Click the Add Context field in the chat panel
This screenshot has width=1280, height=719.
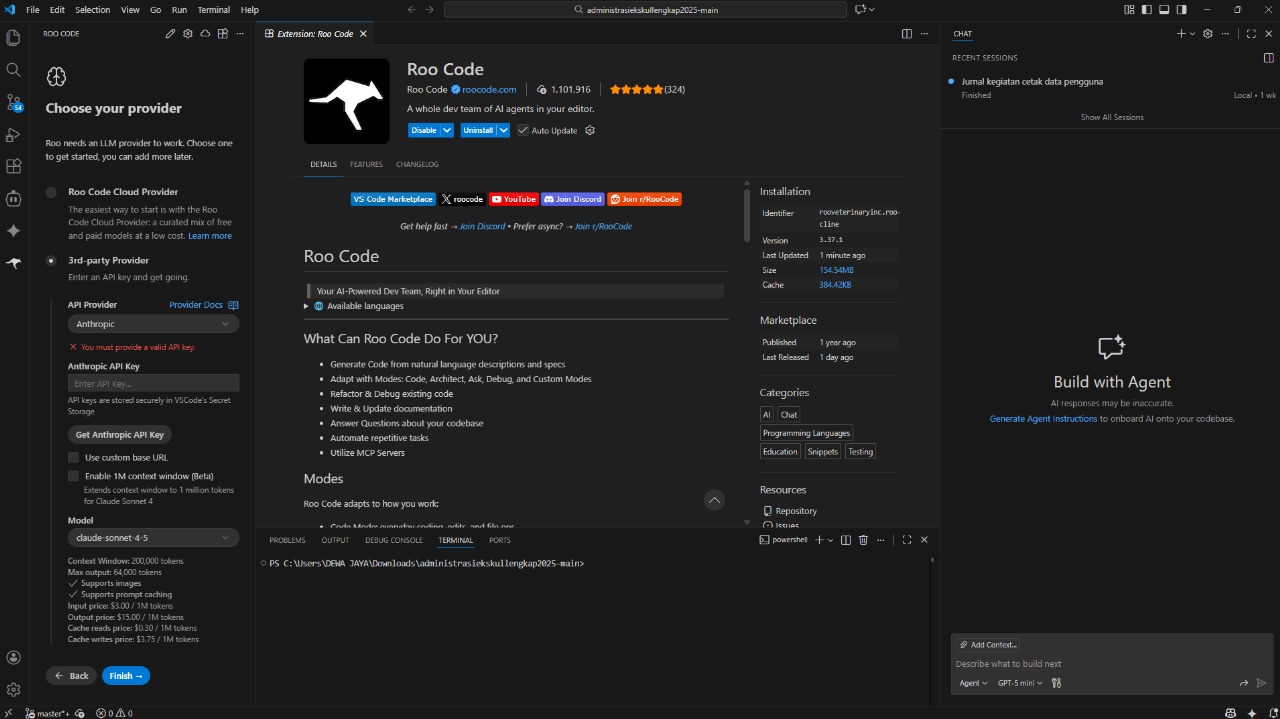coord(988,644)
